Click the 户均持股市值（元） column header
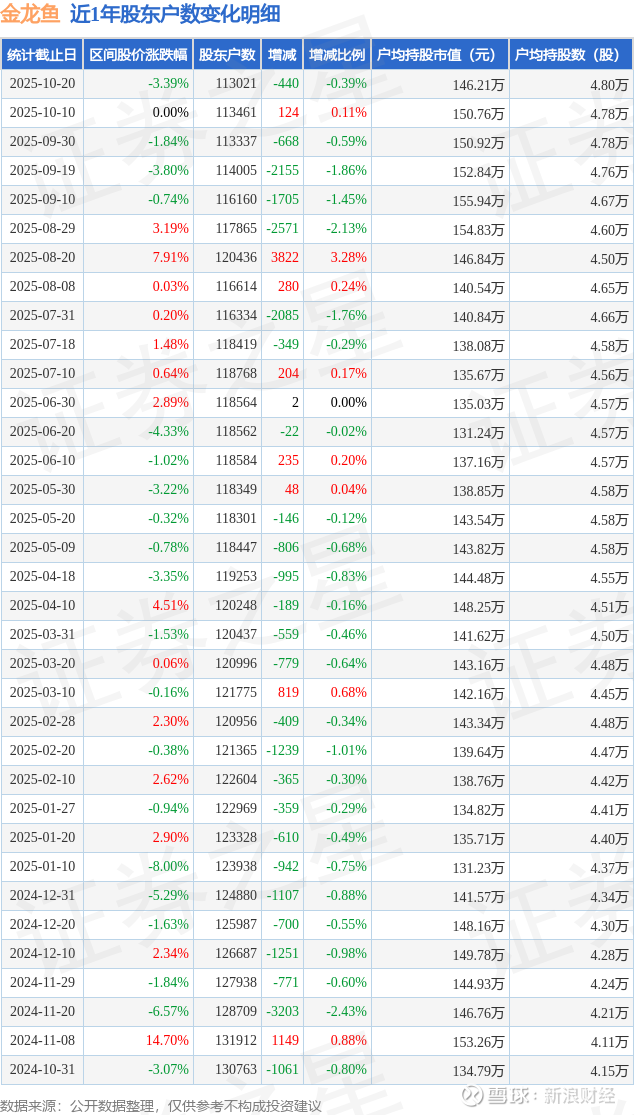The image size is (634, 1115). click(x=439, y=55)
